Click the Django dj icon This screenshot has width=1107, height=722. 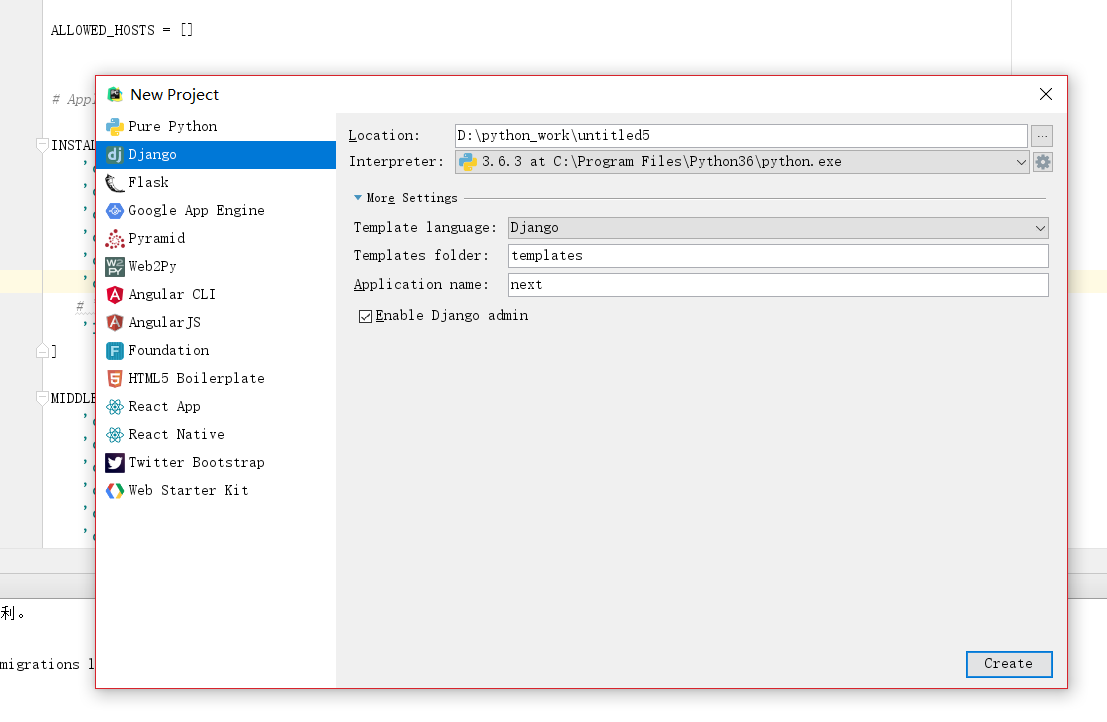pos(114,155)
